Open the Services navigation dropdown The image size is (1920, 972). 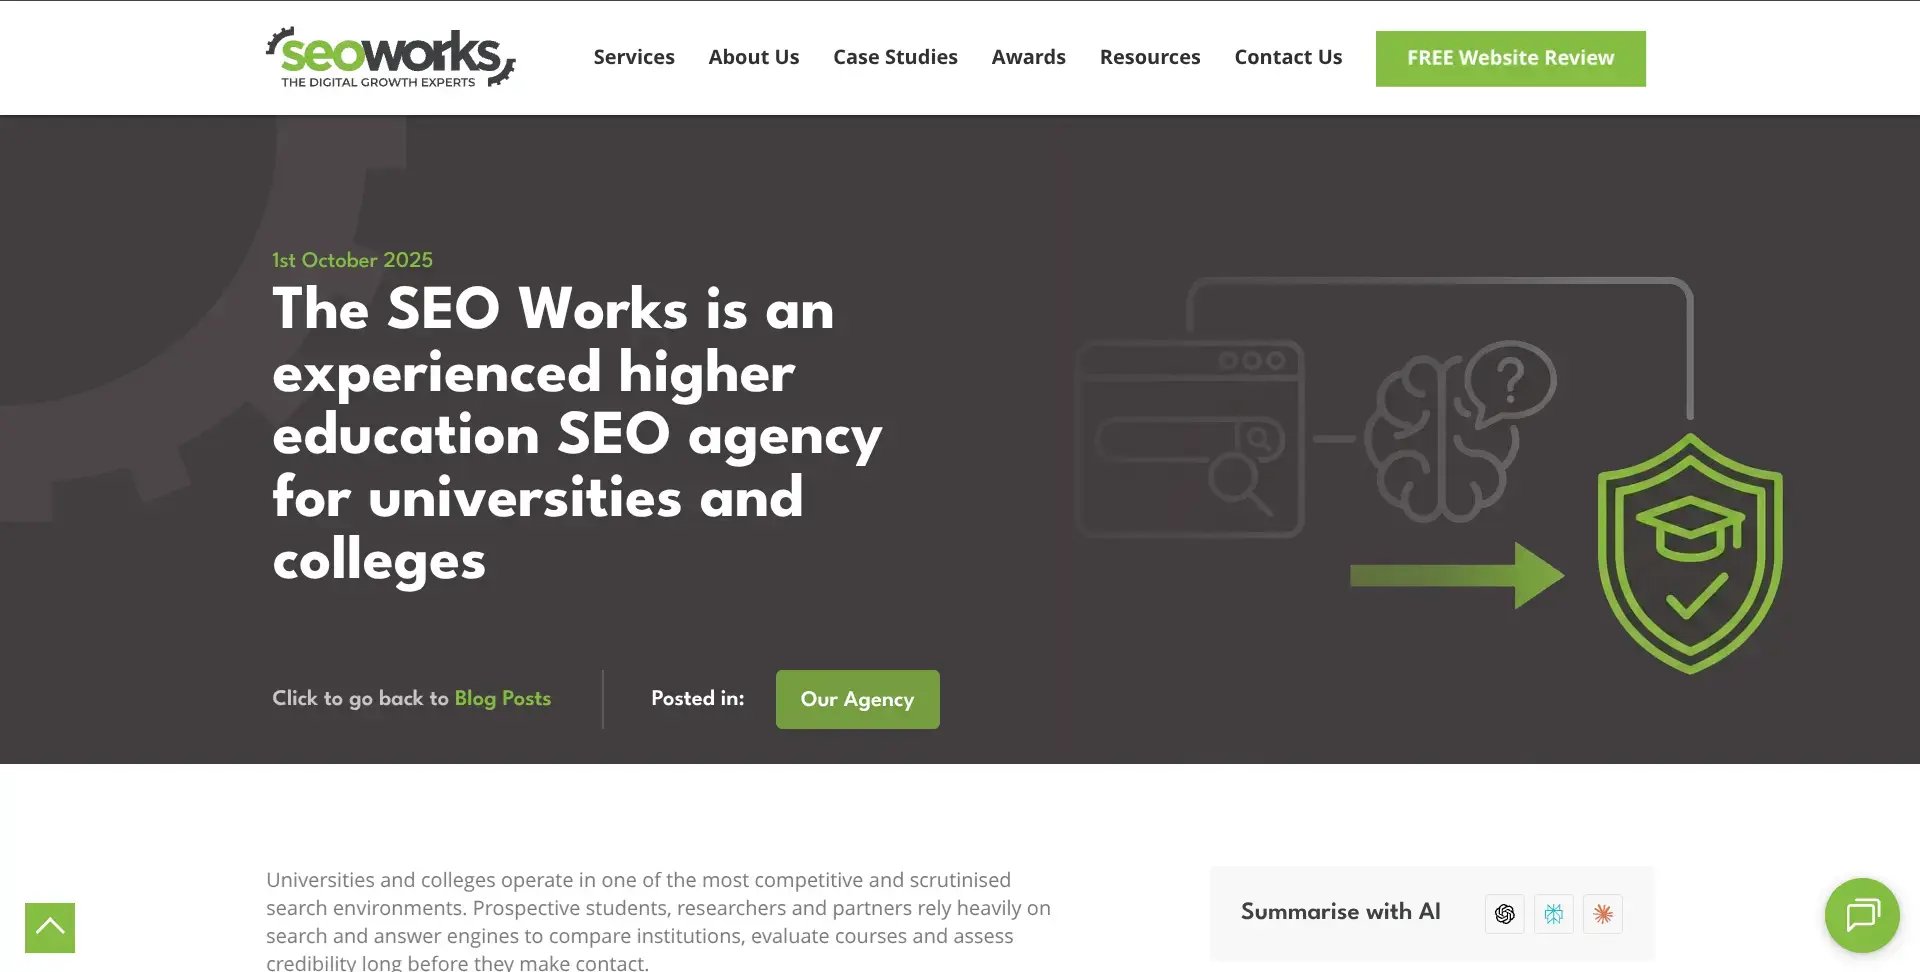click(633, 57)
